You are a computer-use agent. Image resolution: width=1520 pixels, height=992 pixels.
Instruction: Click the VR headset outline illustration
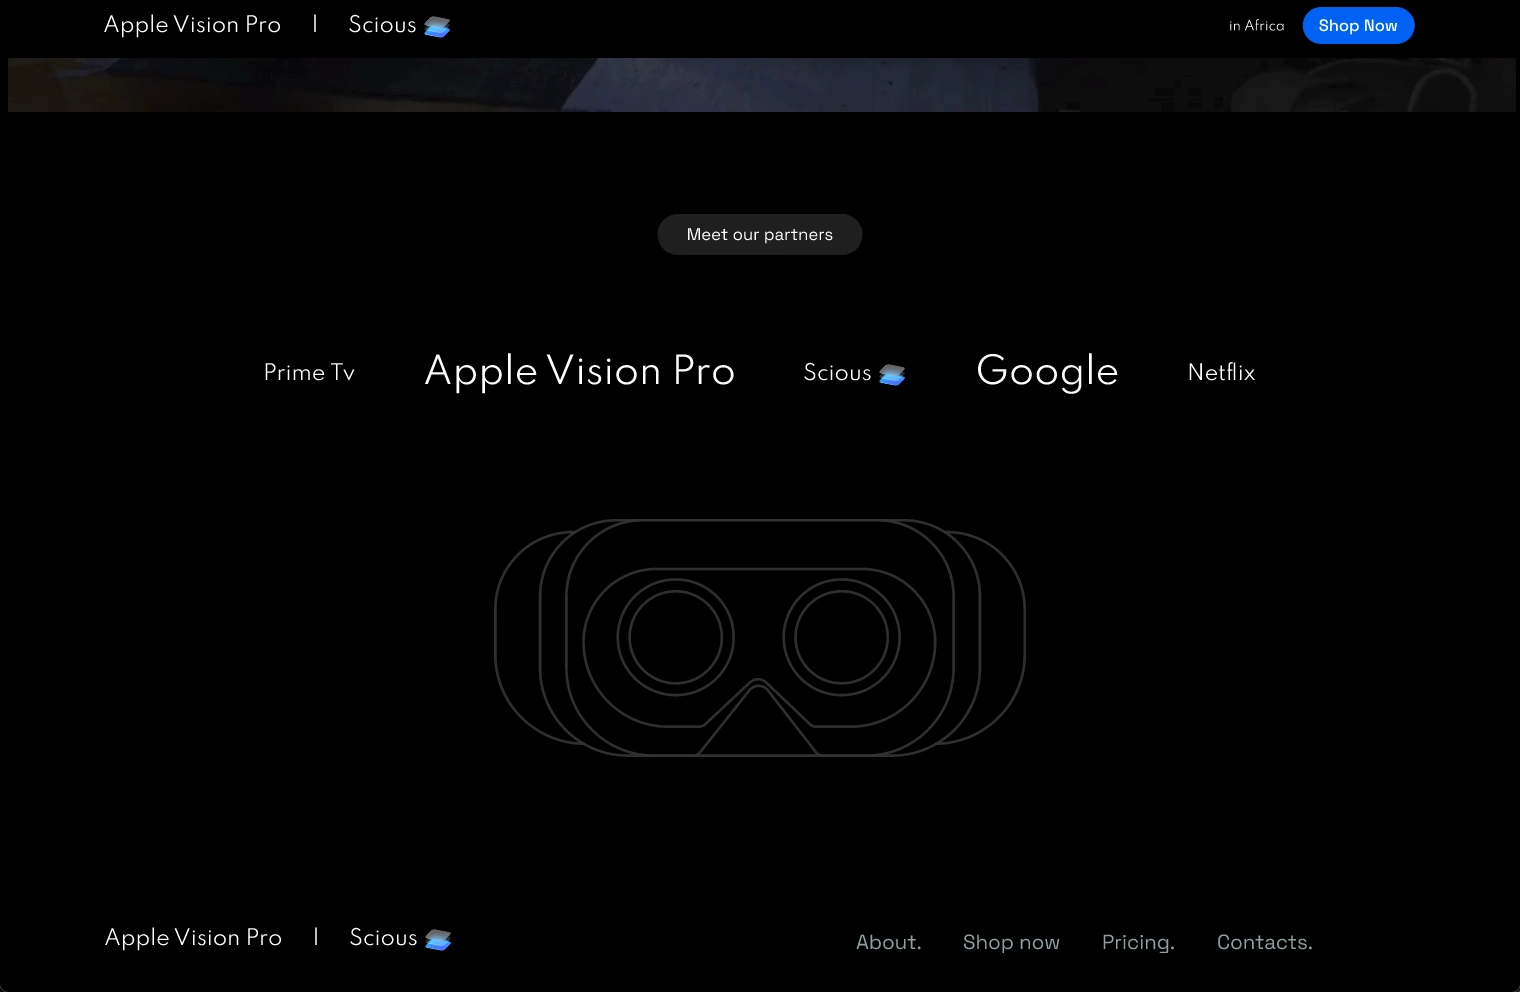click(x=760, y=637)
